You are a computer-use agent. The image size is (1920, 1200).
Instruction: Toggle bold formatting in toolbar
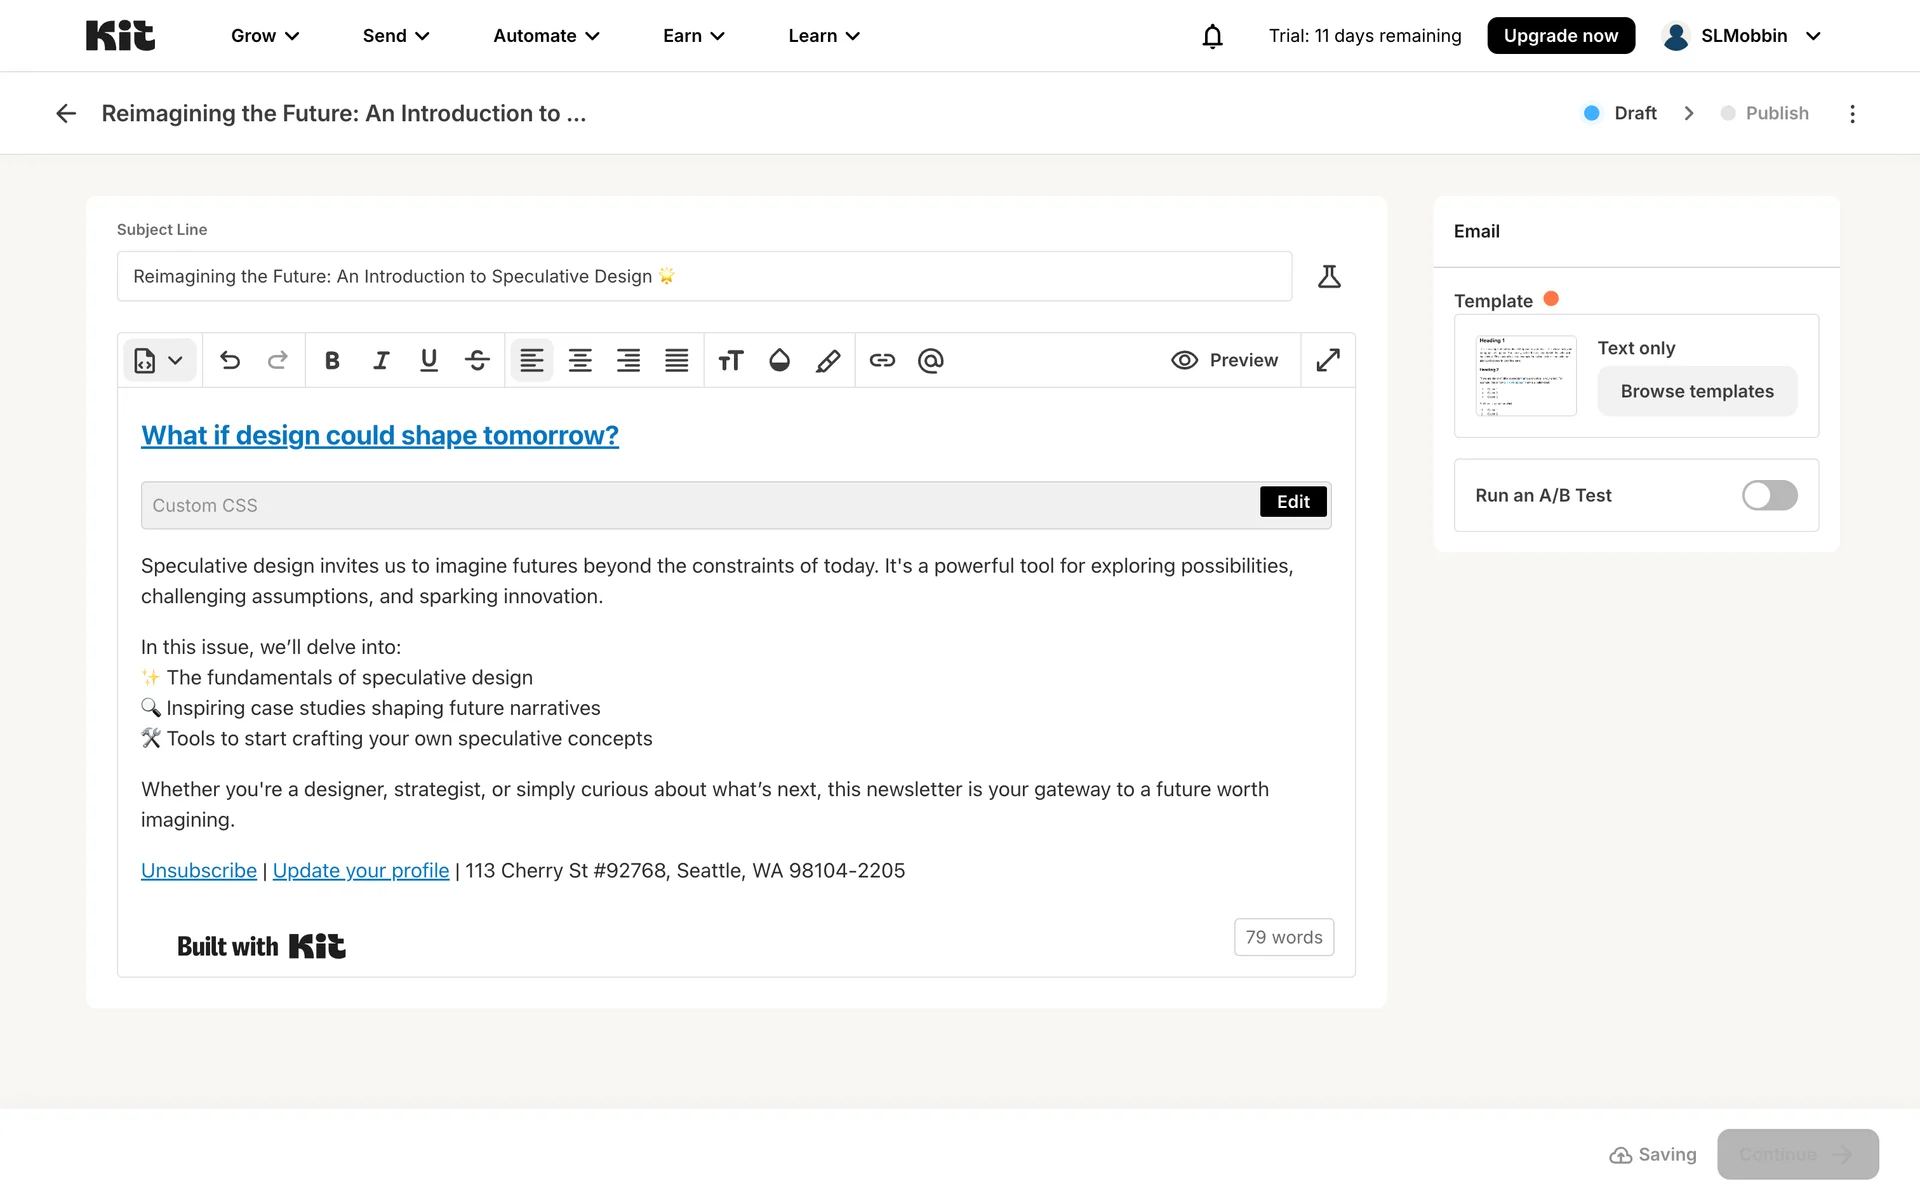coord(332,360)
